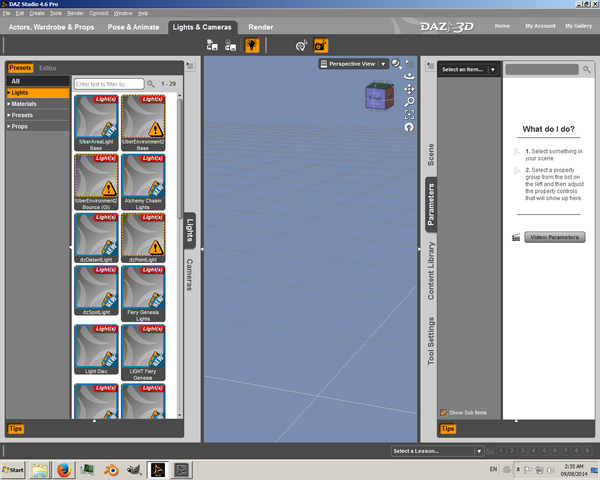Go to the Home link
Viewport: 600px width, 480px height.
(502, 26)
